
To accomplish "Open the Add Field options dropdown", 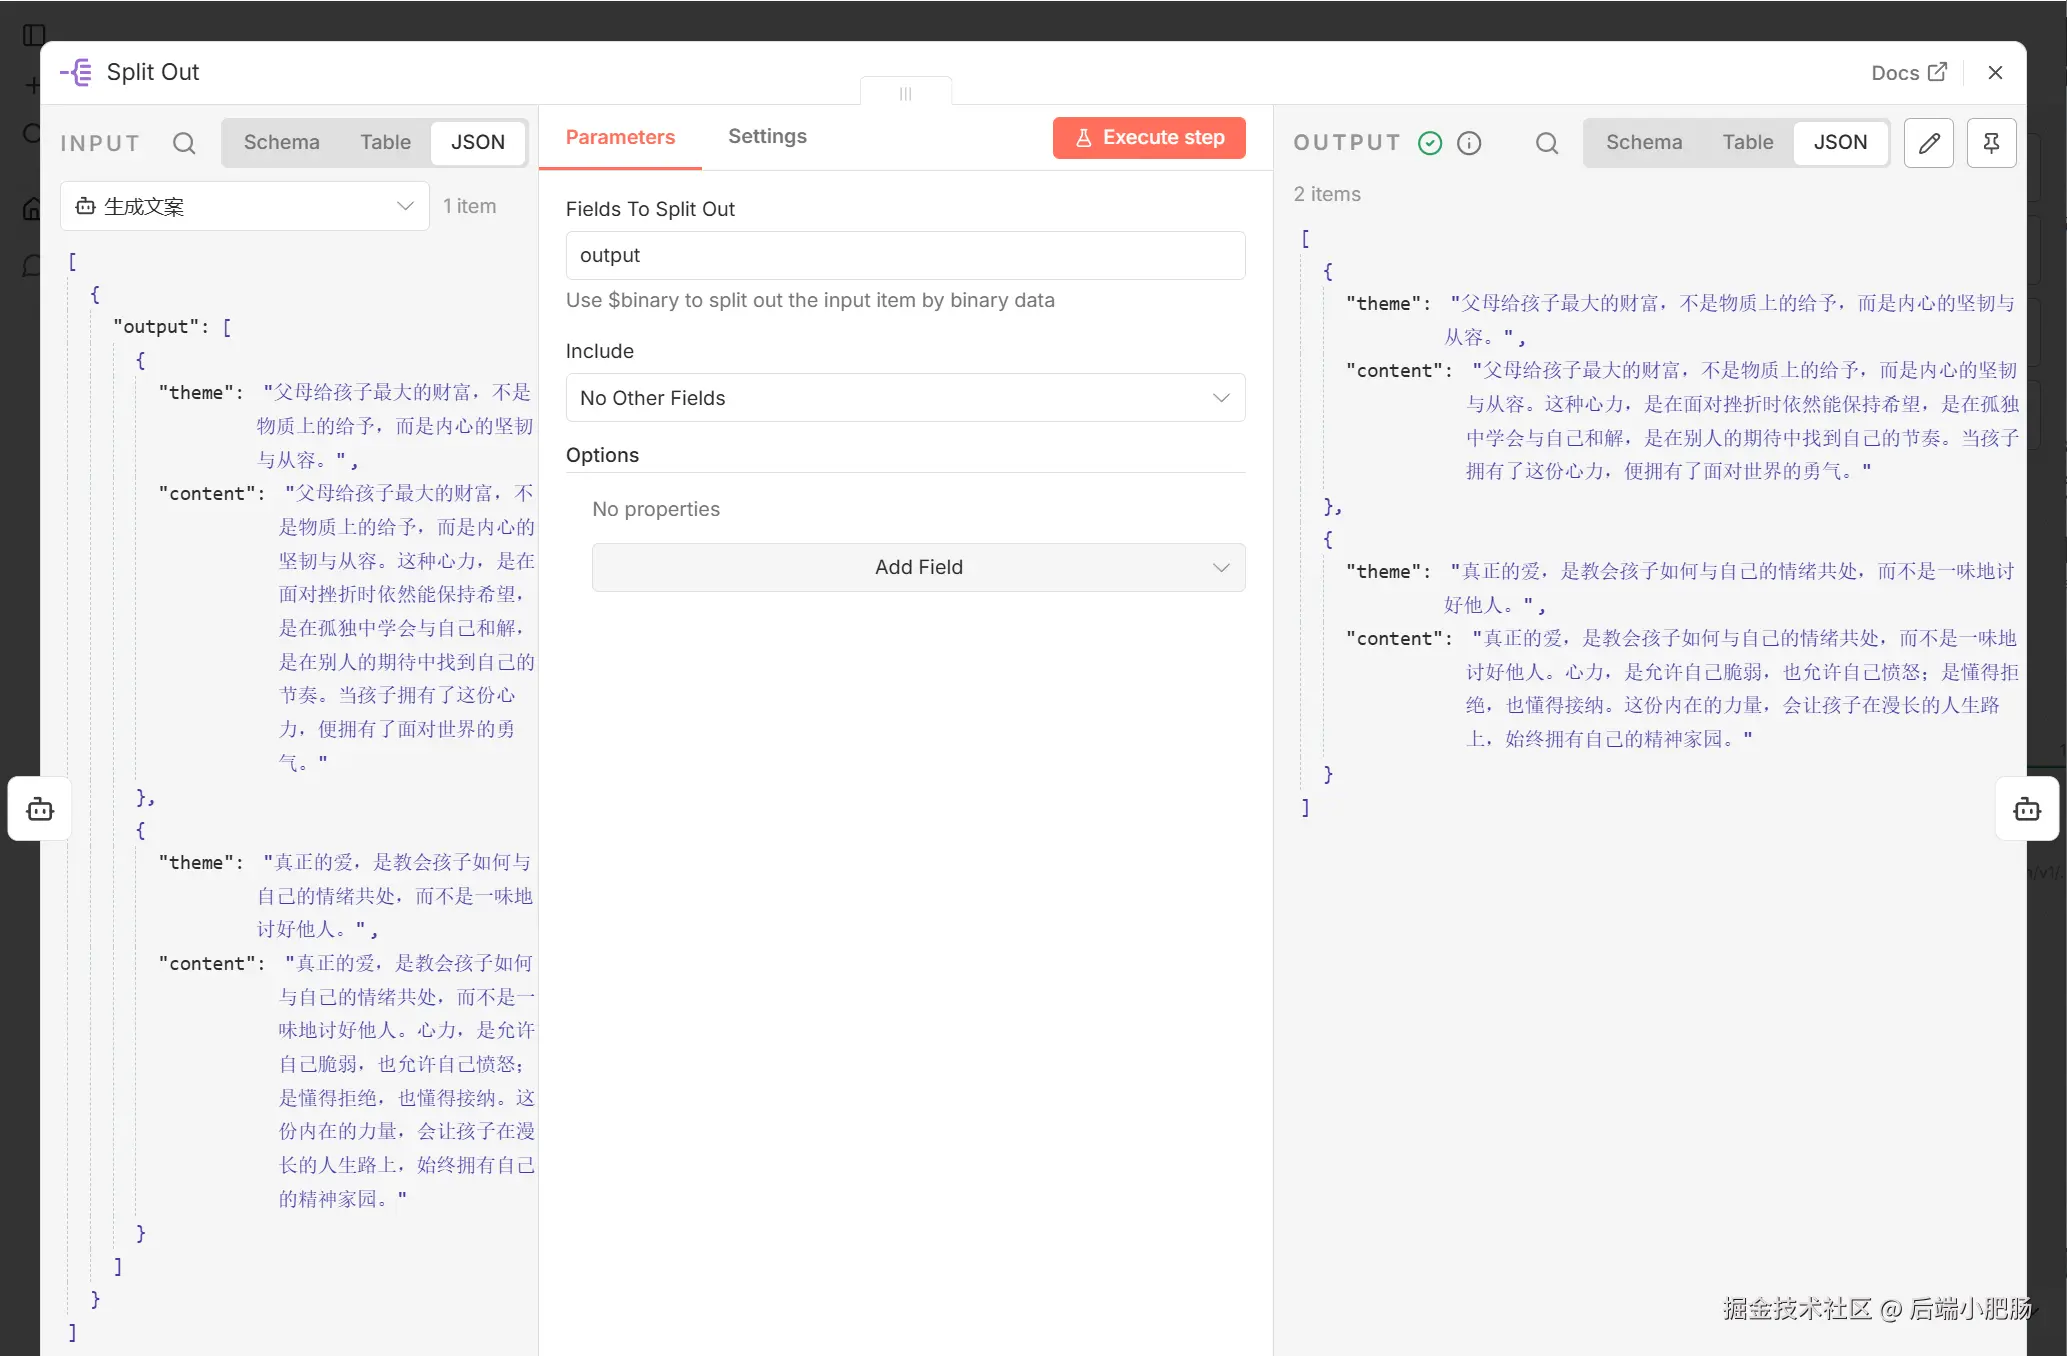I will point(918,567).
